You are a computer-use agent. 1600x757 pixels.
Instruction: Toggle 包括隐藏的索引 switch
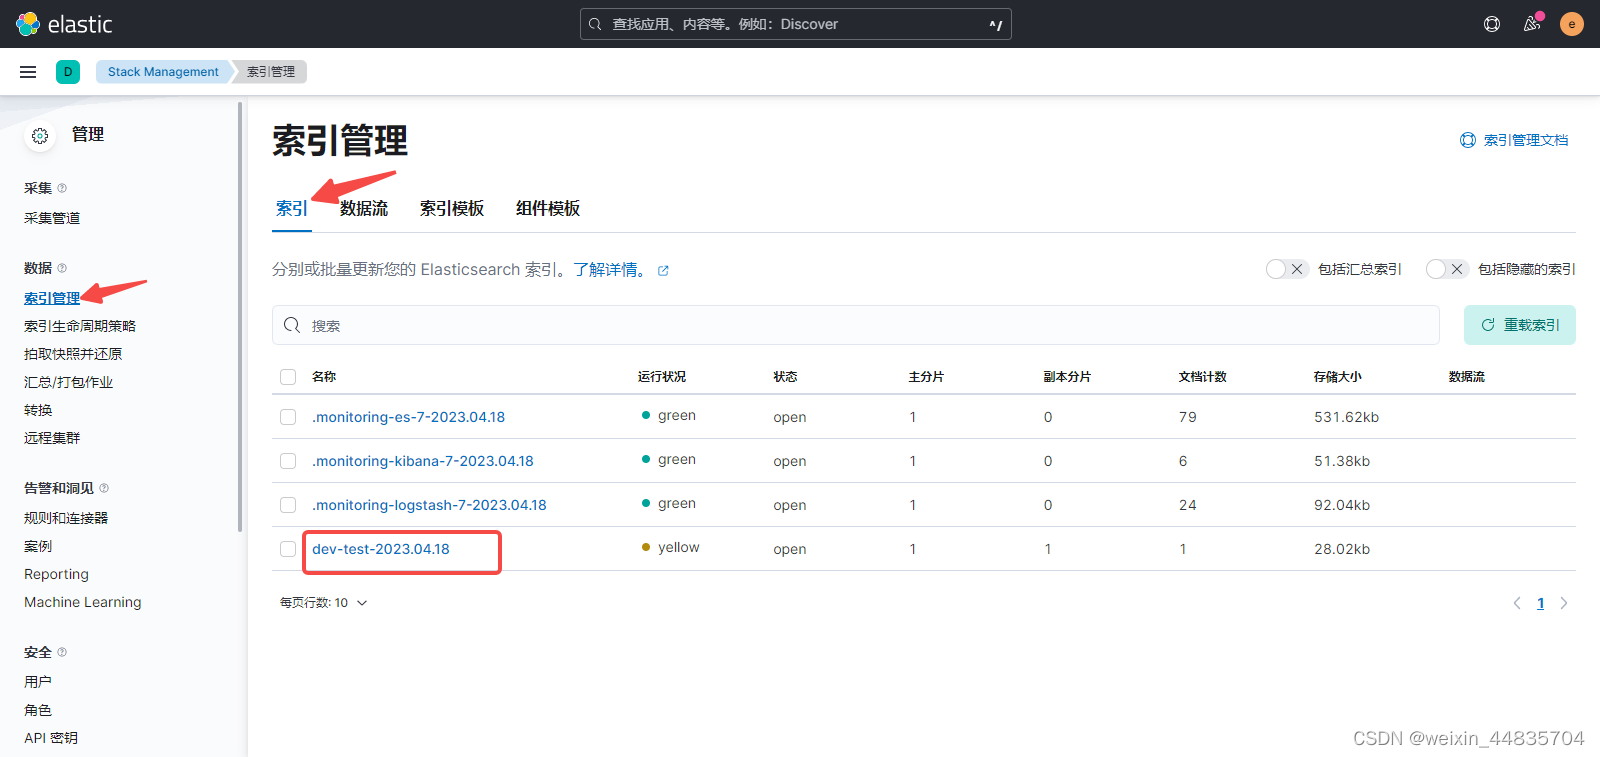coord(1447,269)
